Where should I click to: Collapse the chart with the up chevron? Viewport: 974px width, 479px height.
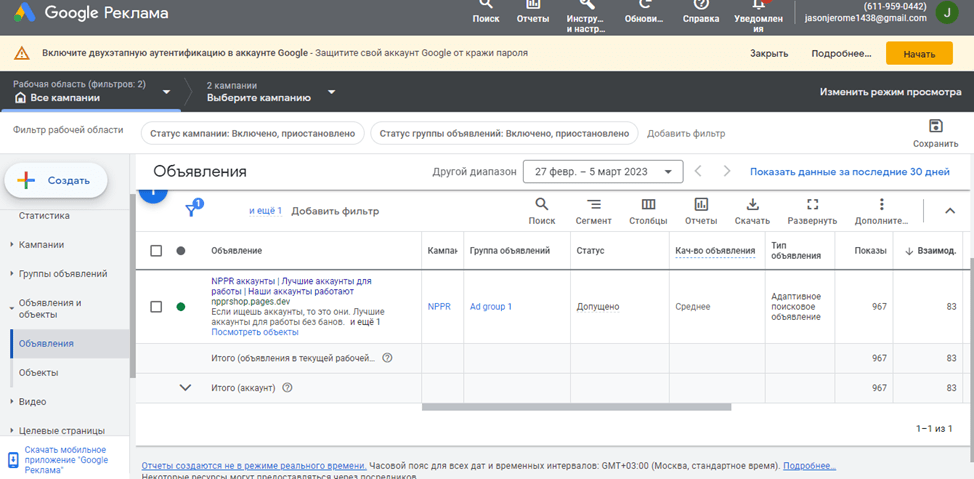click(949, 211)
